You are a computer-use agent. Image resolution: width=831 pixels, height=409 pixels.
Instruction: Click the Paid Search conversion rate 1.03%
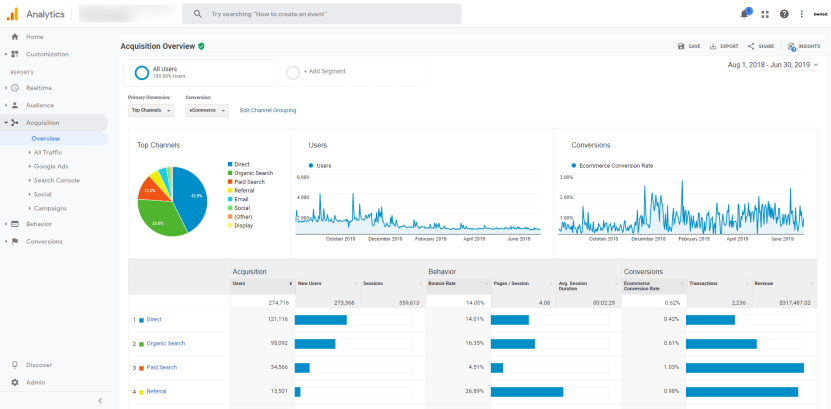click(671, 368)
